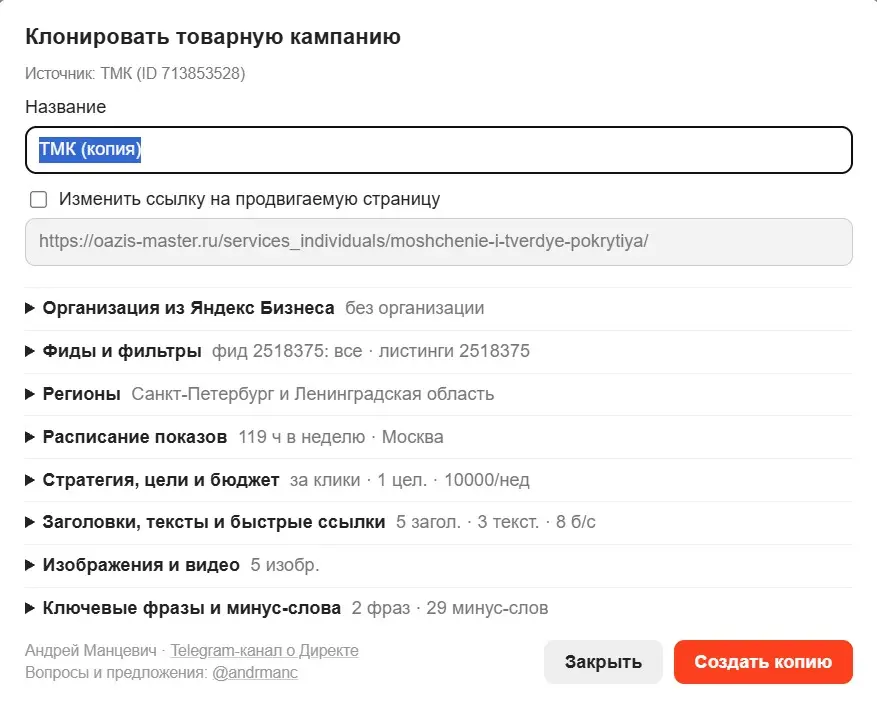Enable 'Изменить ссылку на продвигаемую страницу' checkbox

[39, 199]
